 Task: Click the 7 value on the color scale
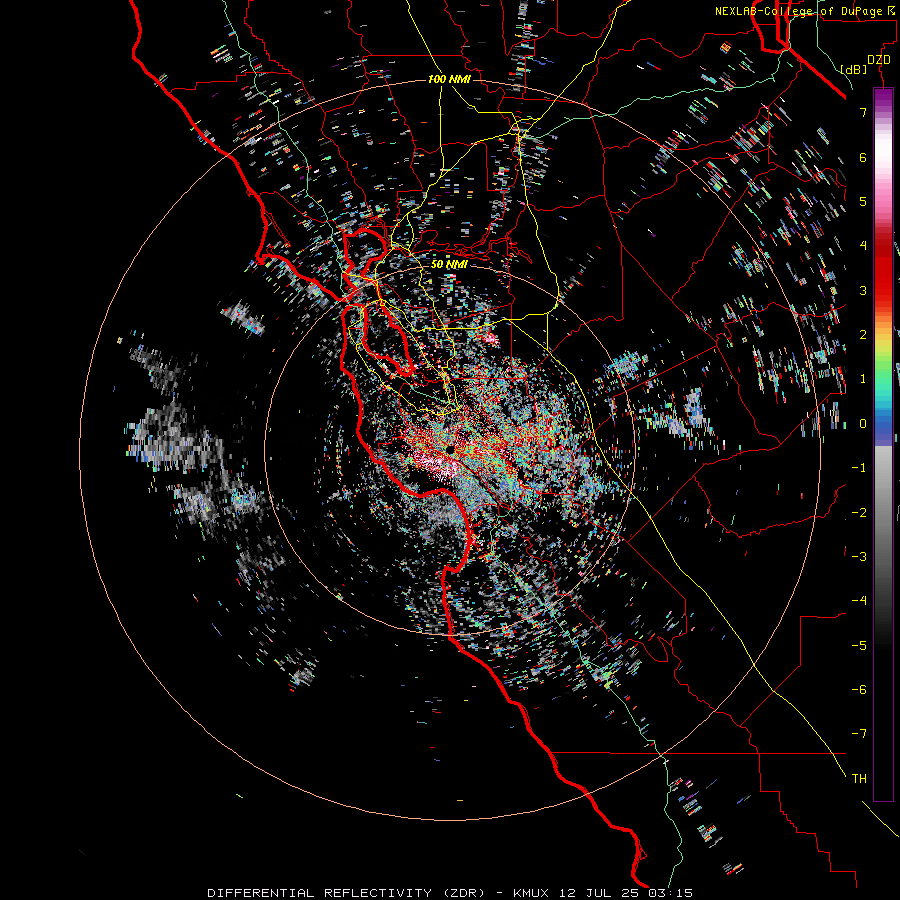click(x=863, y=112)
